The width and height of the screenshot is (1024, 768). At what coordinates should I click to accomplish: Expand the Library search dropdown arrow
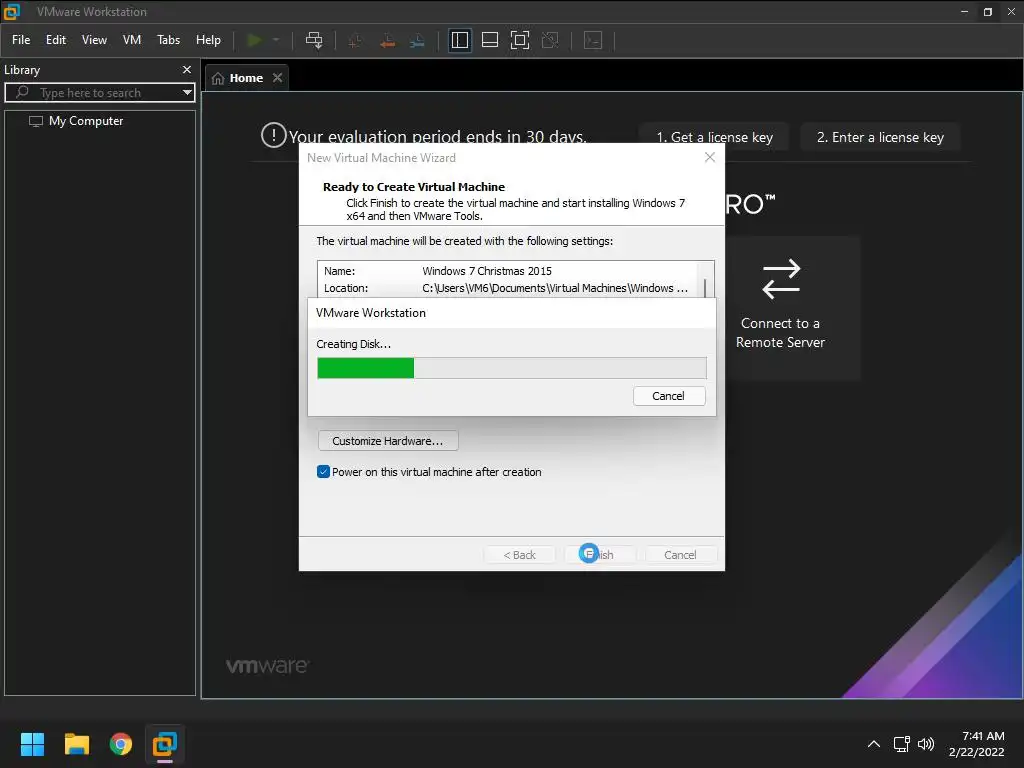coord(187,93)
